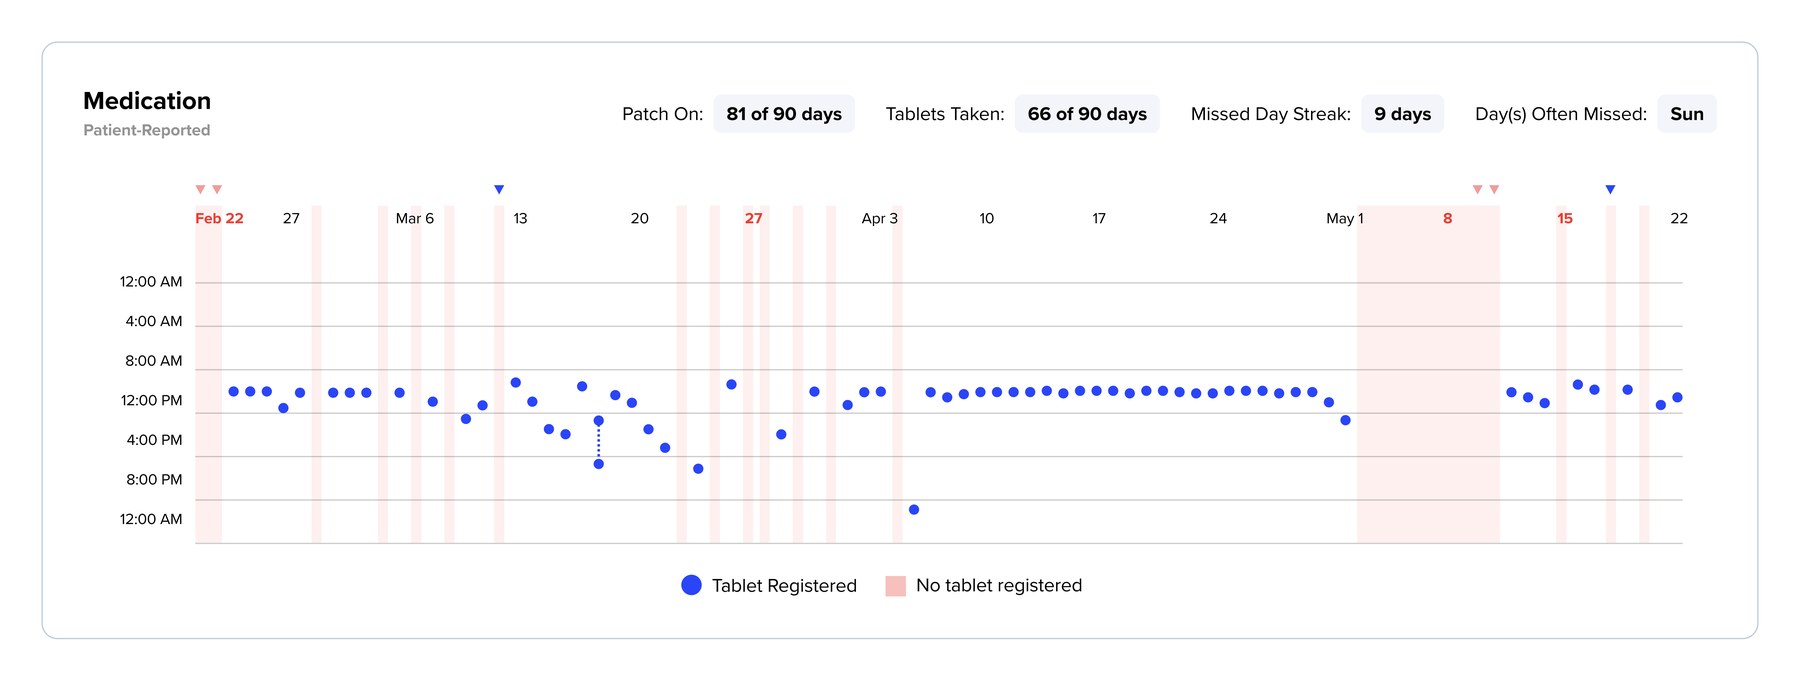This screenshot has height=682, width=1800.
Task: Click the blue triangle marker before May 22
Action: 1610,189
